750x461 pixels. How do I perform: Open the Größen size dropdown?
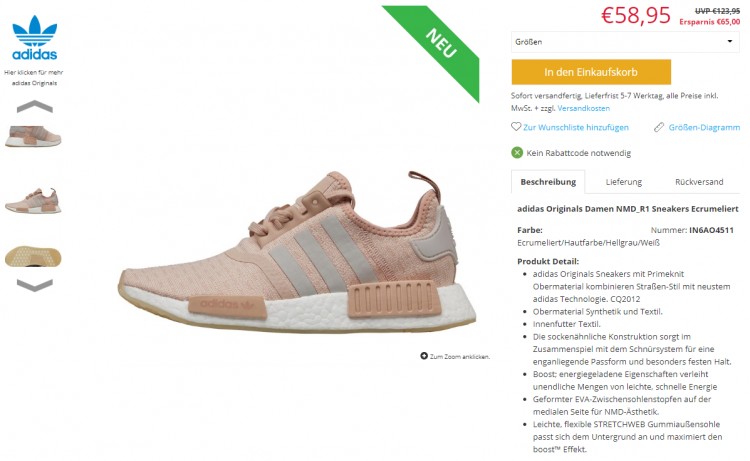[x=625, y=42]
